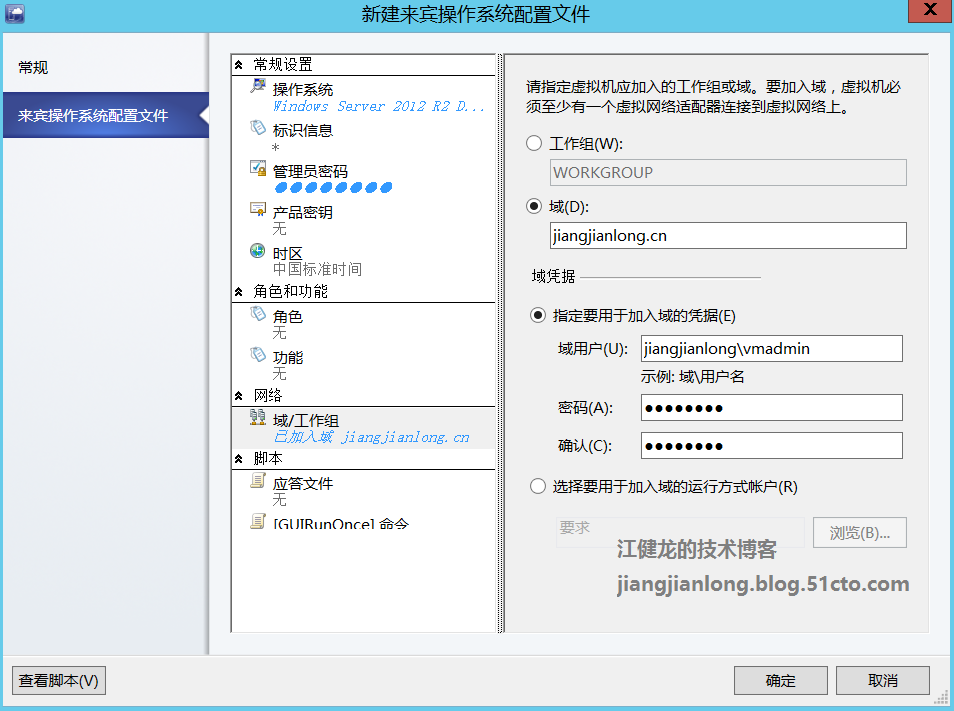Click the 产品密钥 certificate icon

[x=258, y=209]
